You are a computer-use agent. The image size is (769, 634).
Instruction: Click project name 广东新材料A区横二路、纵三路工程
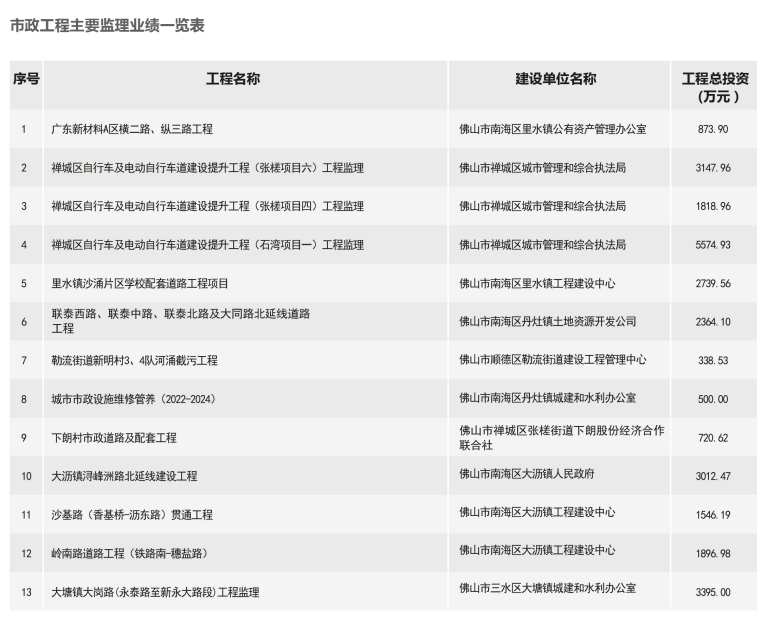tap(132, 129)
